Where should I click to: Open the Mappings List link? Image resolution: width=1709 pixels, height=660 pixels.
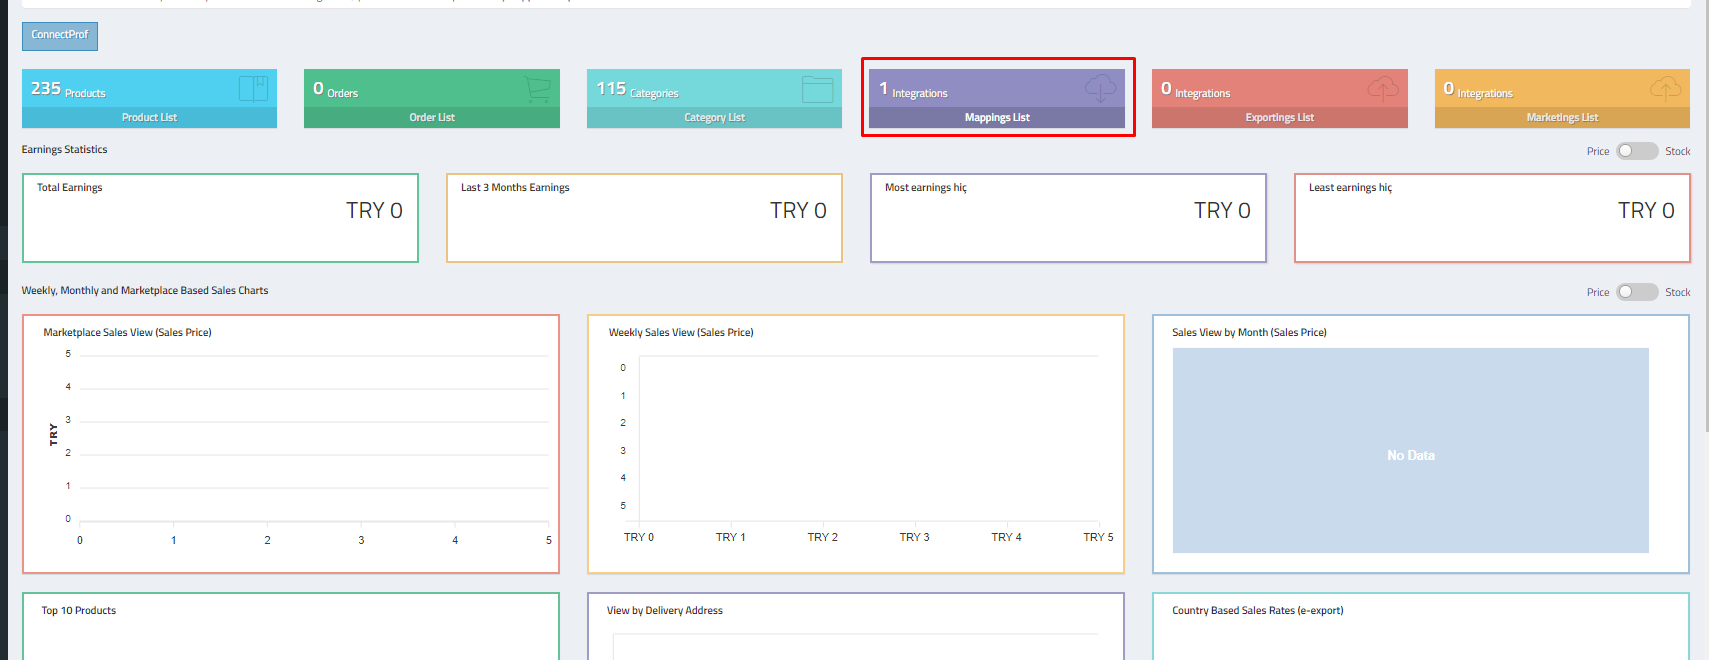(x=997, y=118)
